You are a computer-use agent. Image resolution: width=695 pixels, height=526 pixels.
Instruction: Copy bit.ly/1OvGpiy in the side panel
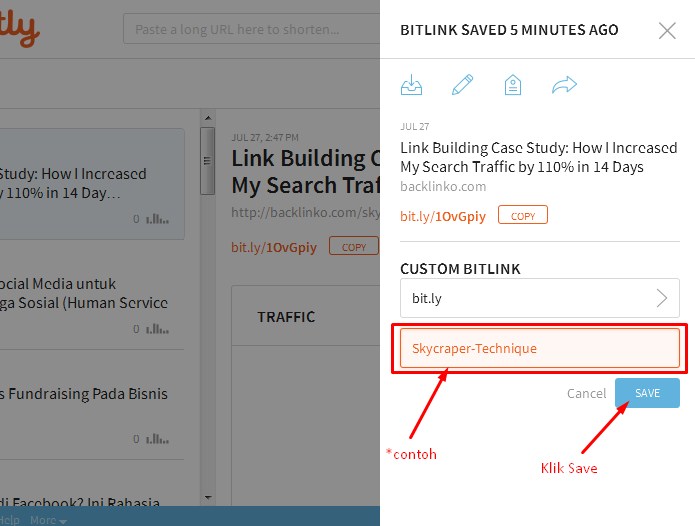(x=523, y=215)
